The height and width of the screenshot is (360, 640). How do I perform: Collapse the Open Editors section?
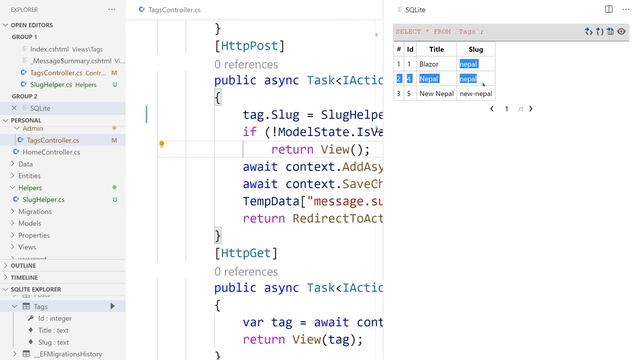click(x=5, y=25)
